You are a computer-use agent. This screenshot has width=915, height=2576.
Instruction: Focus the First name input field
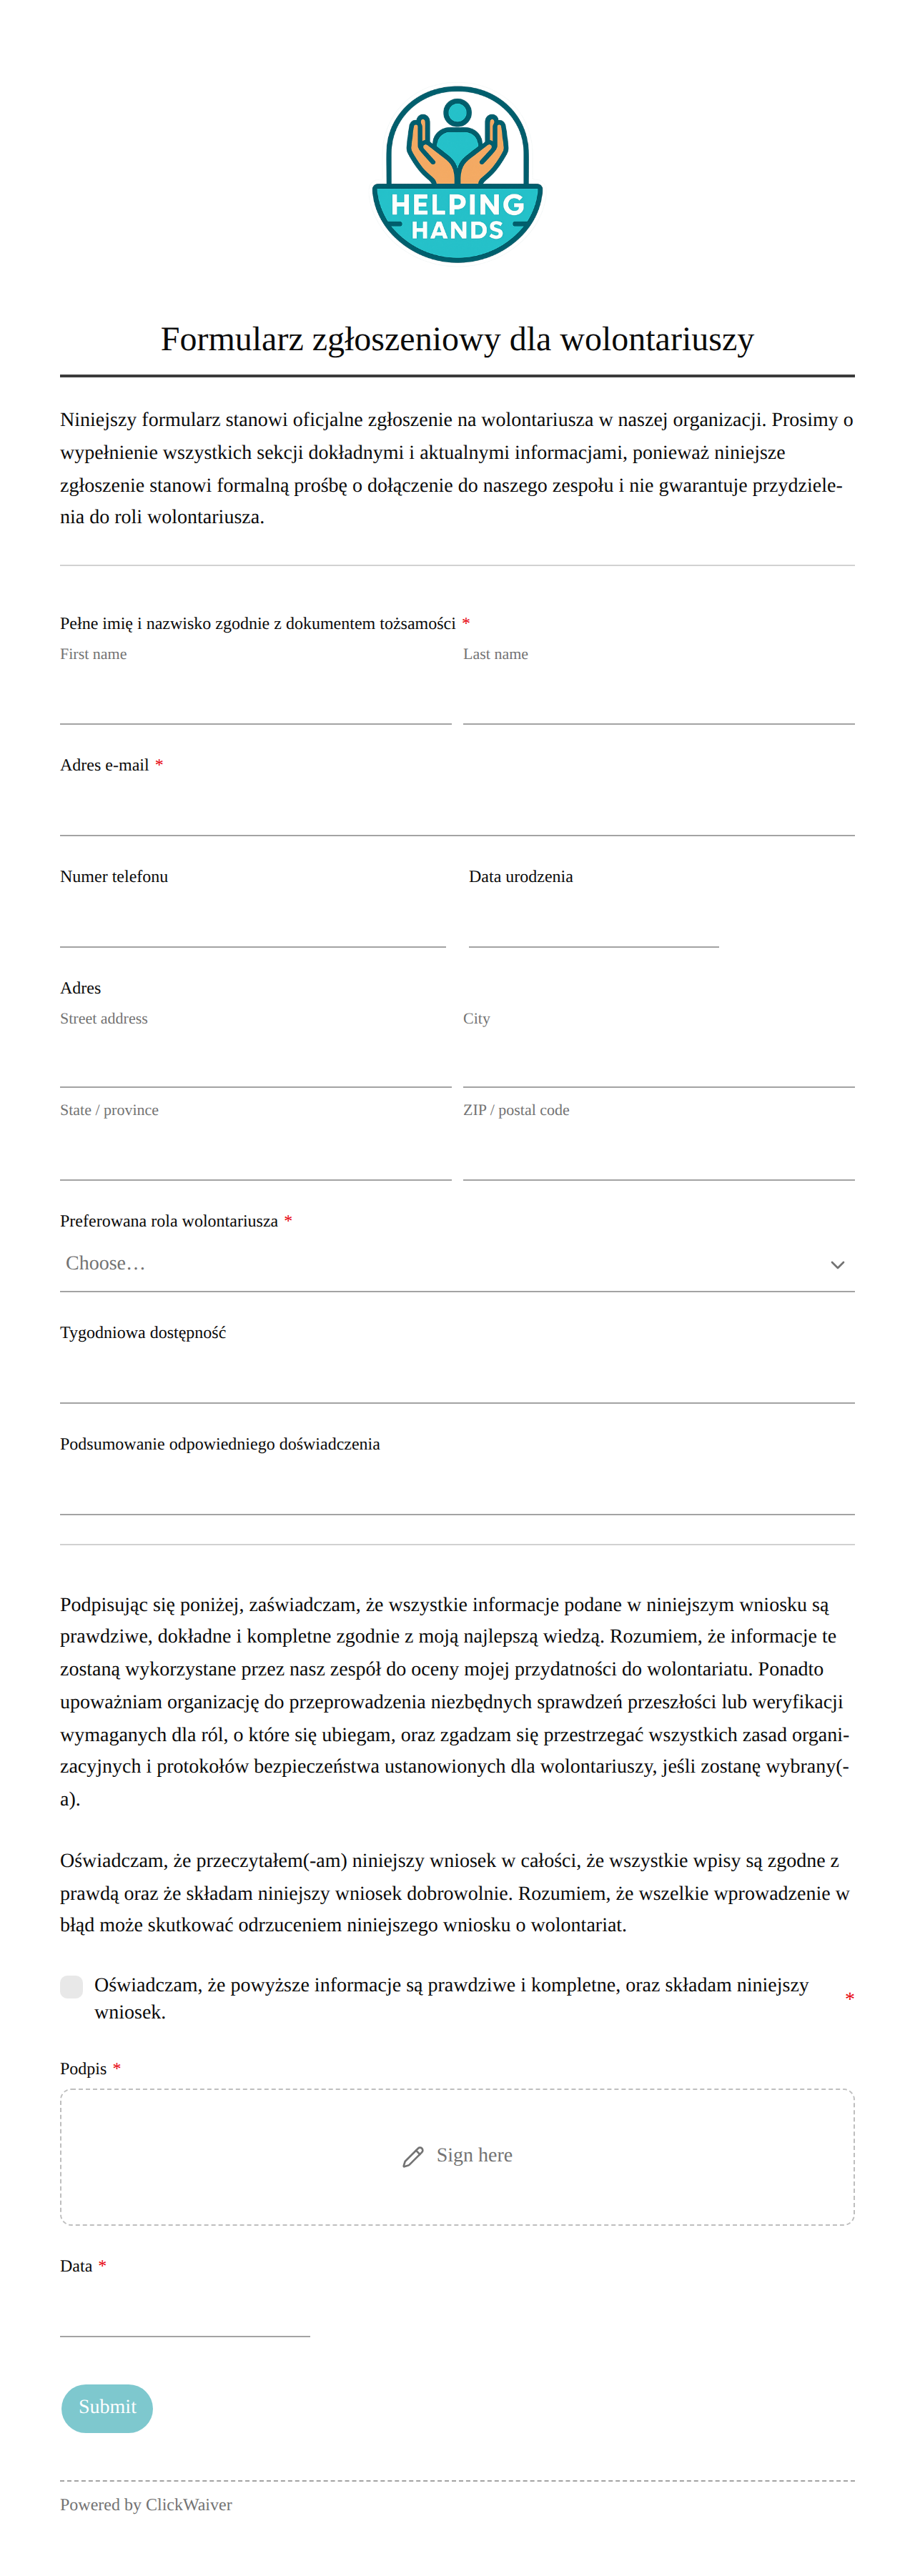pyautogui.click(x=256, y=698)
